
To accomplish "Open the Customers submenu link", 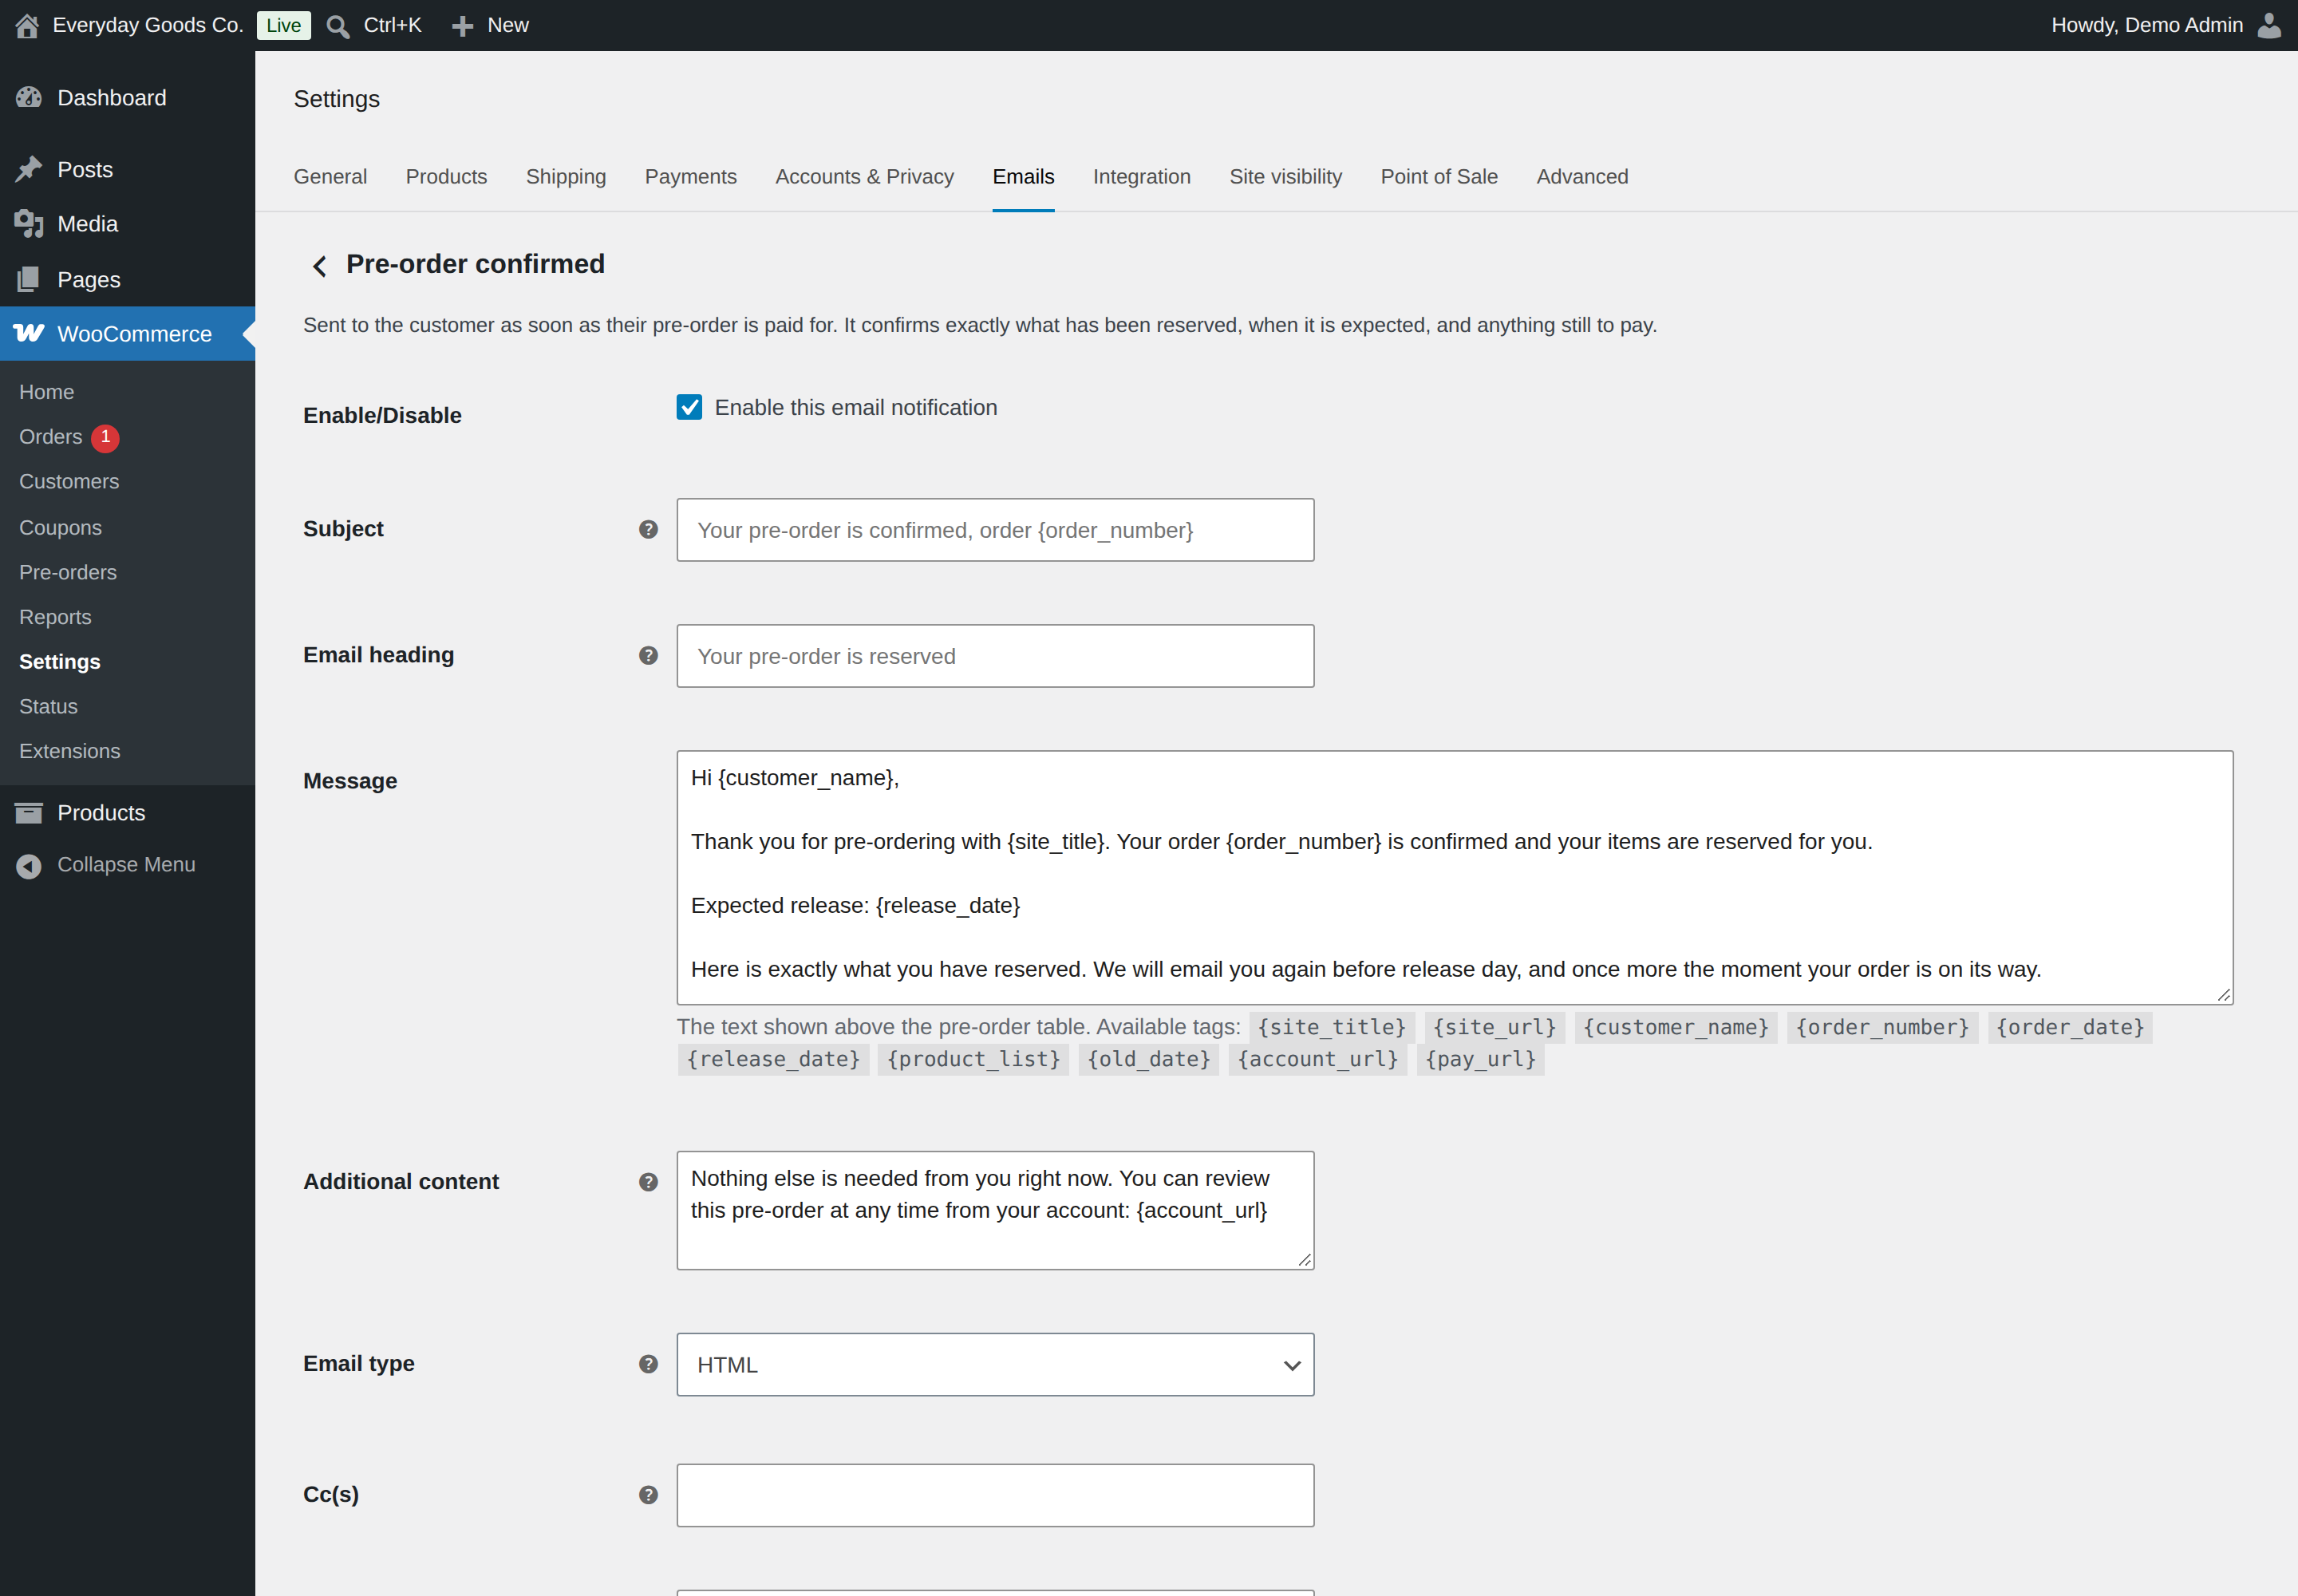I will [69, 482].
